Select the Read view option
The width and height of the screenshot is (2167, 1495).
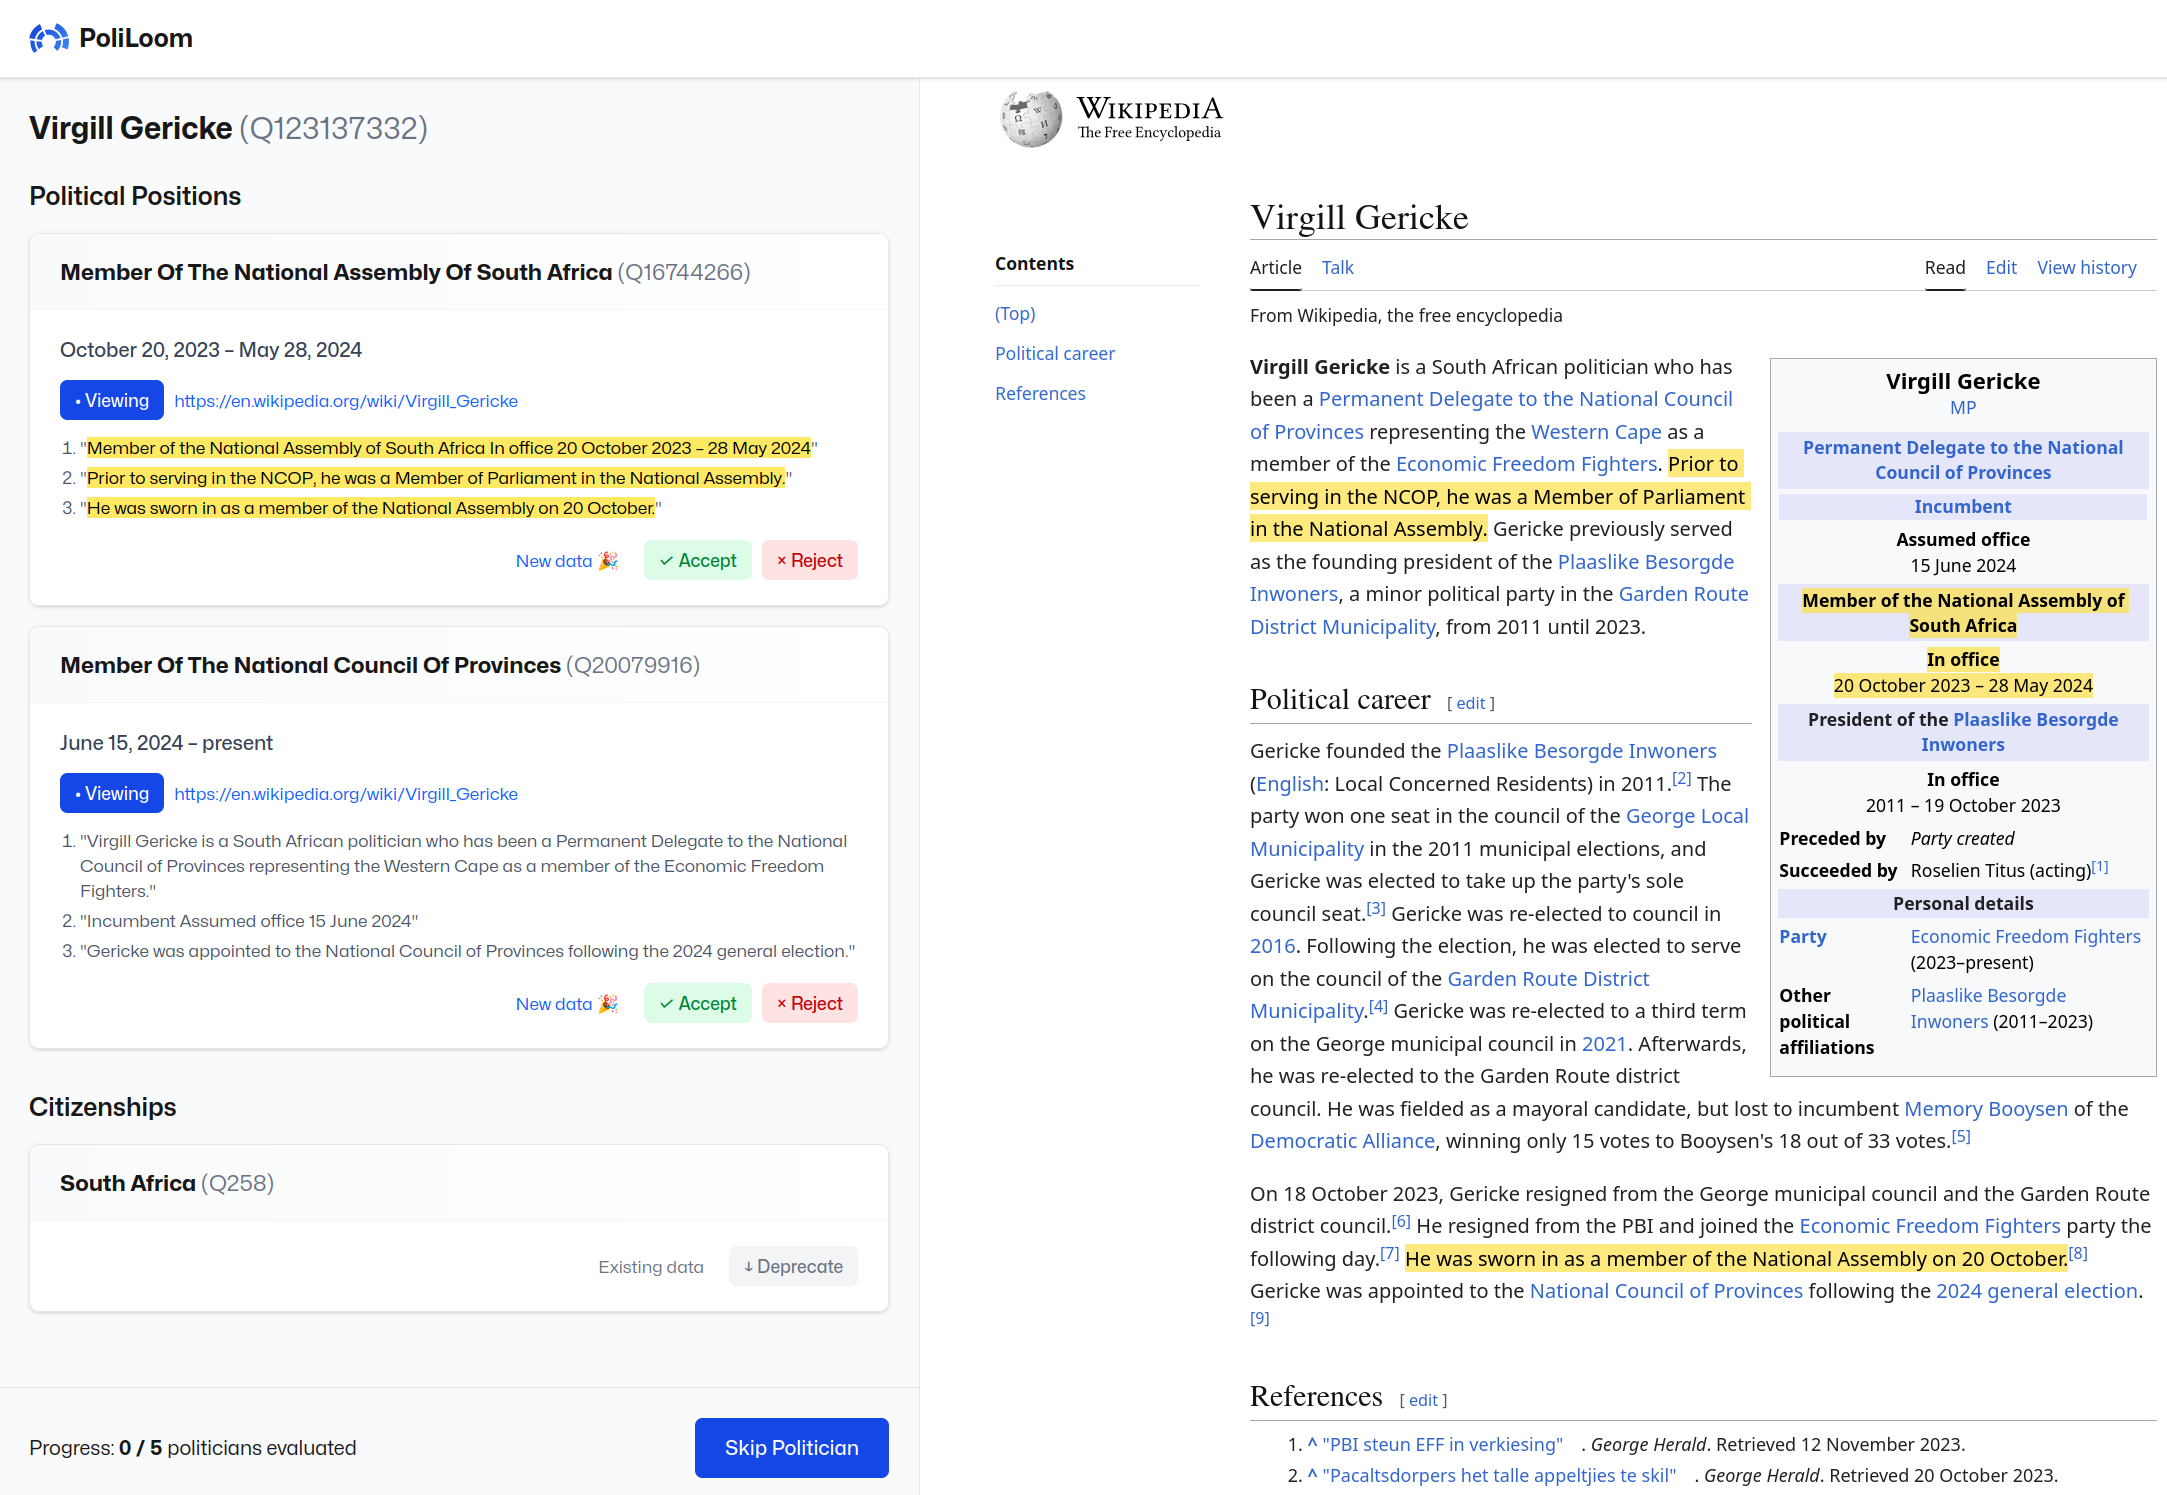click(1944, 267)
